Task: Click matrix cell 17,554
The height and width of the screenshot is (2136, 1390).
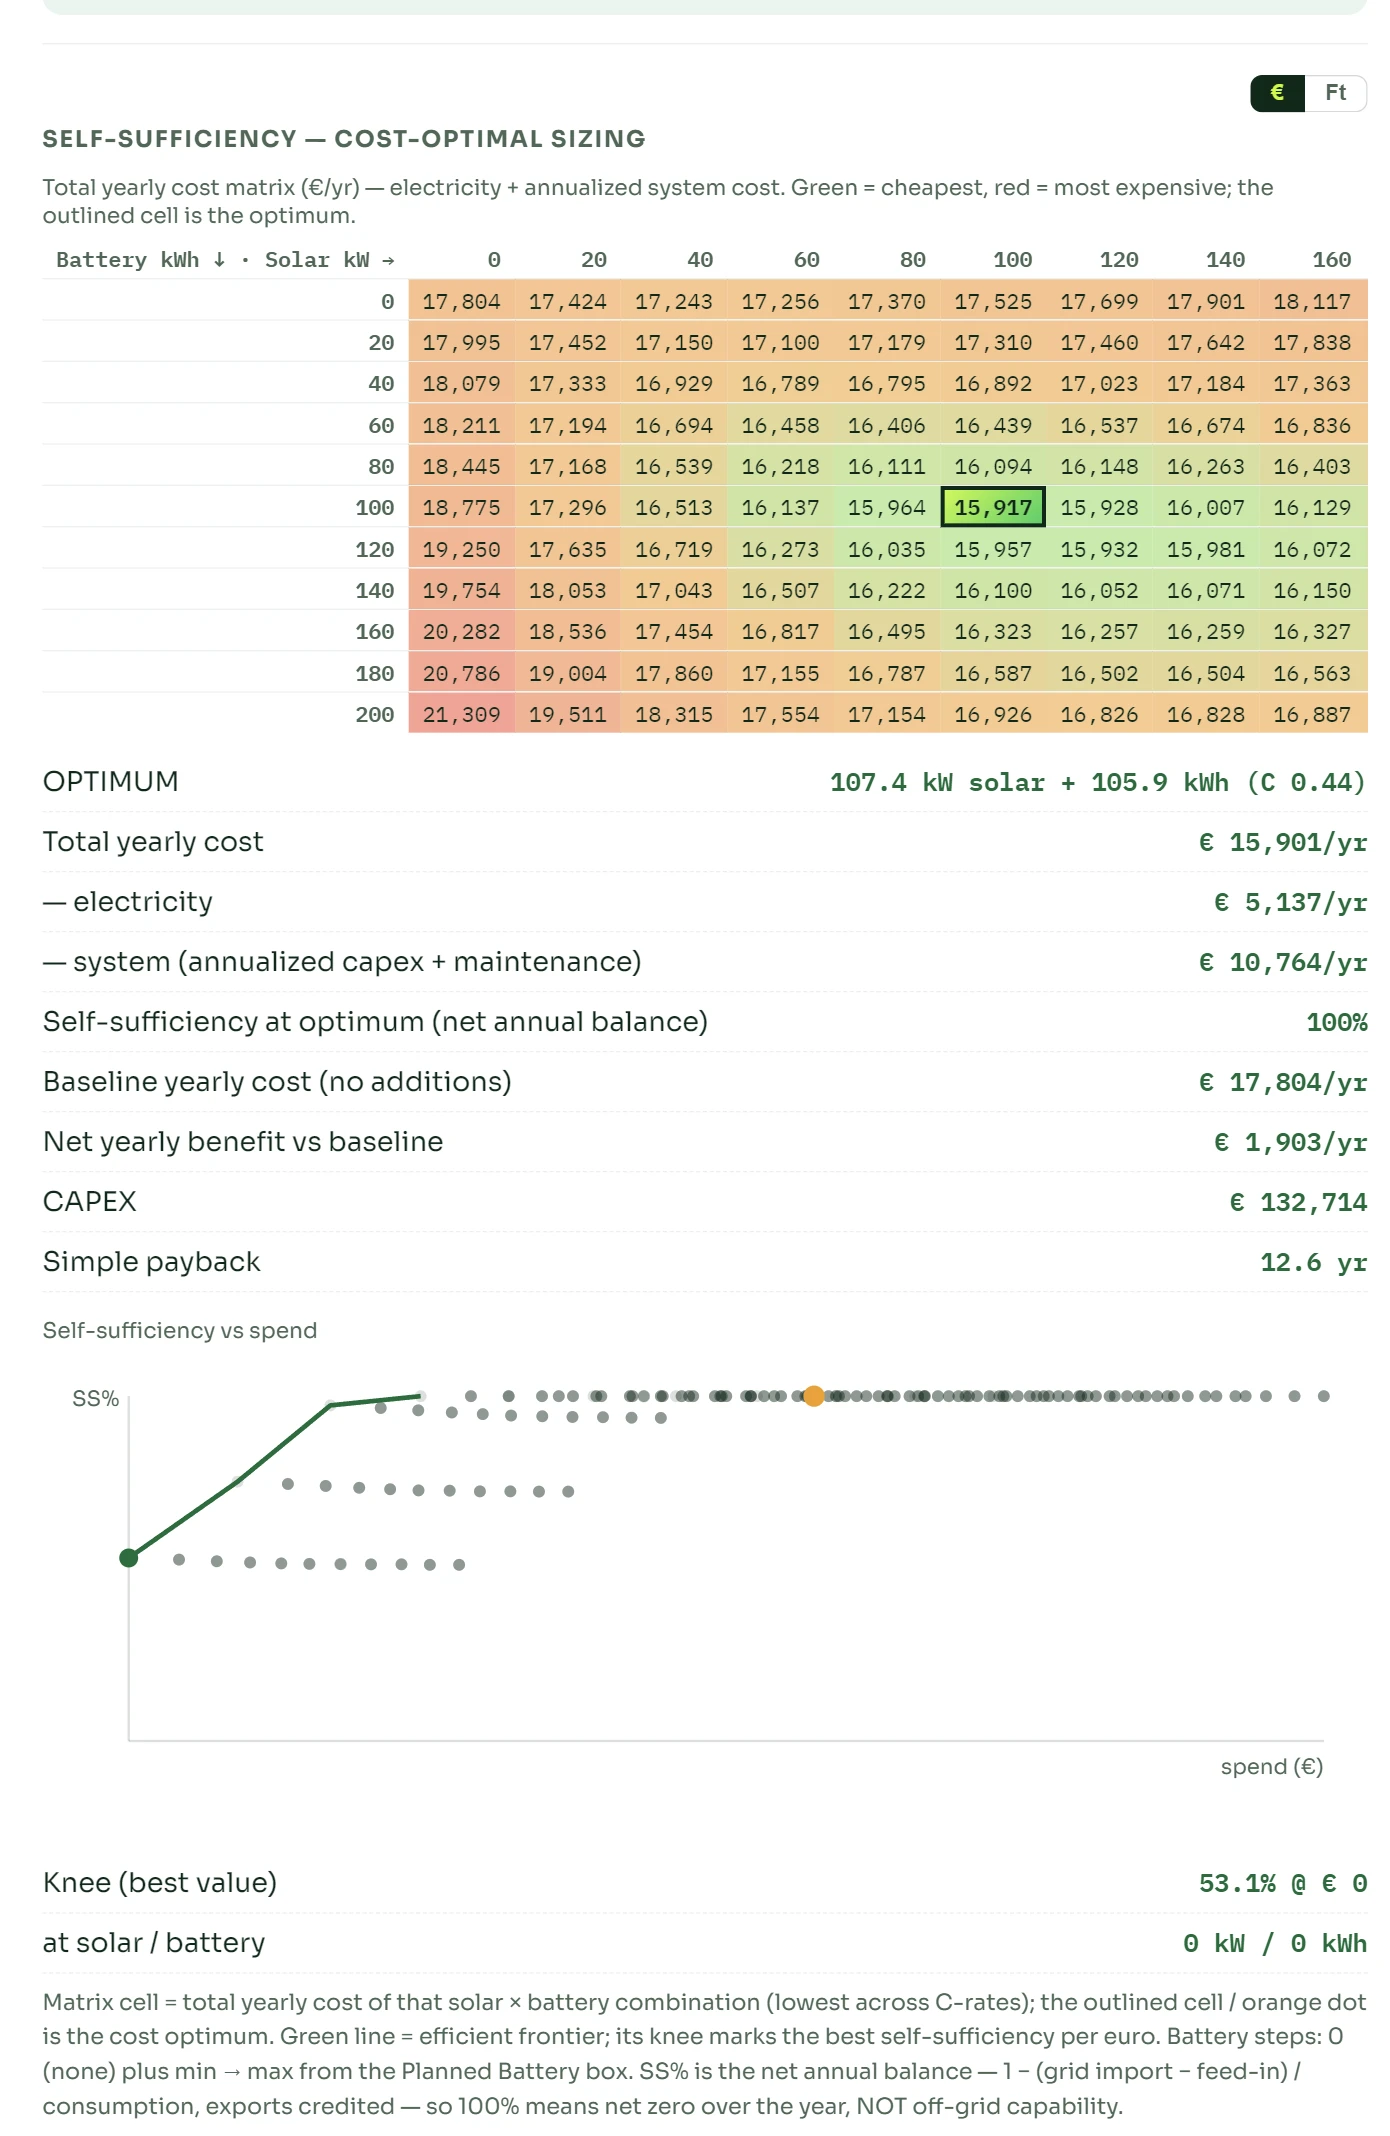Action: 781,714
